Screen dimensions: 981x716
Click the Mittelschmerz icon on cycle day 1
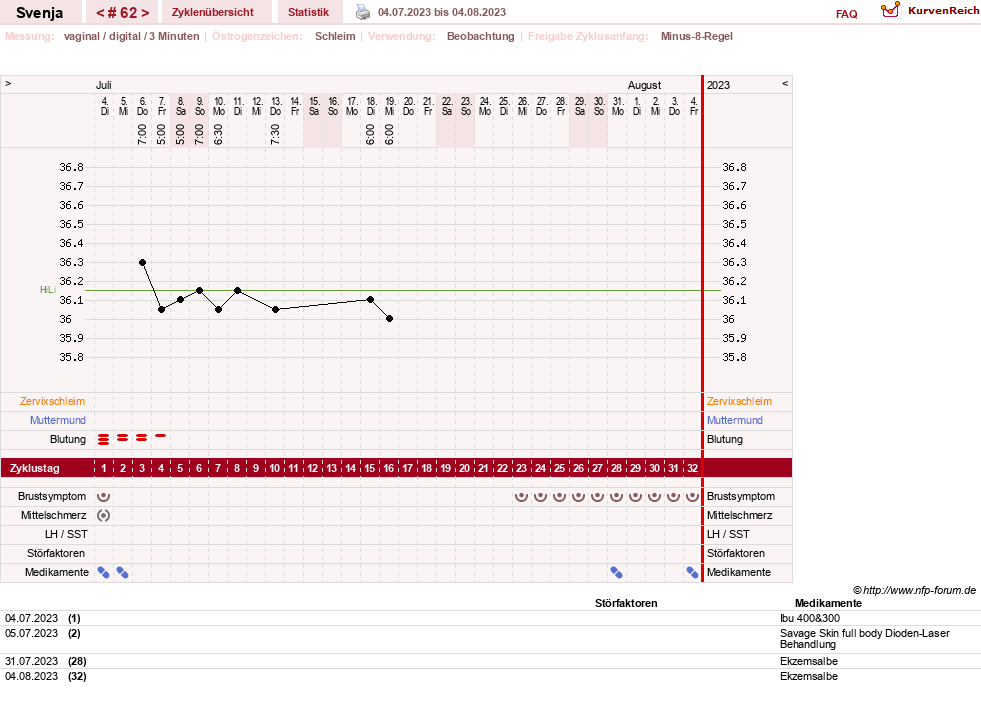click(x=104, y=515)
